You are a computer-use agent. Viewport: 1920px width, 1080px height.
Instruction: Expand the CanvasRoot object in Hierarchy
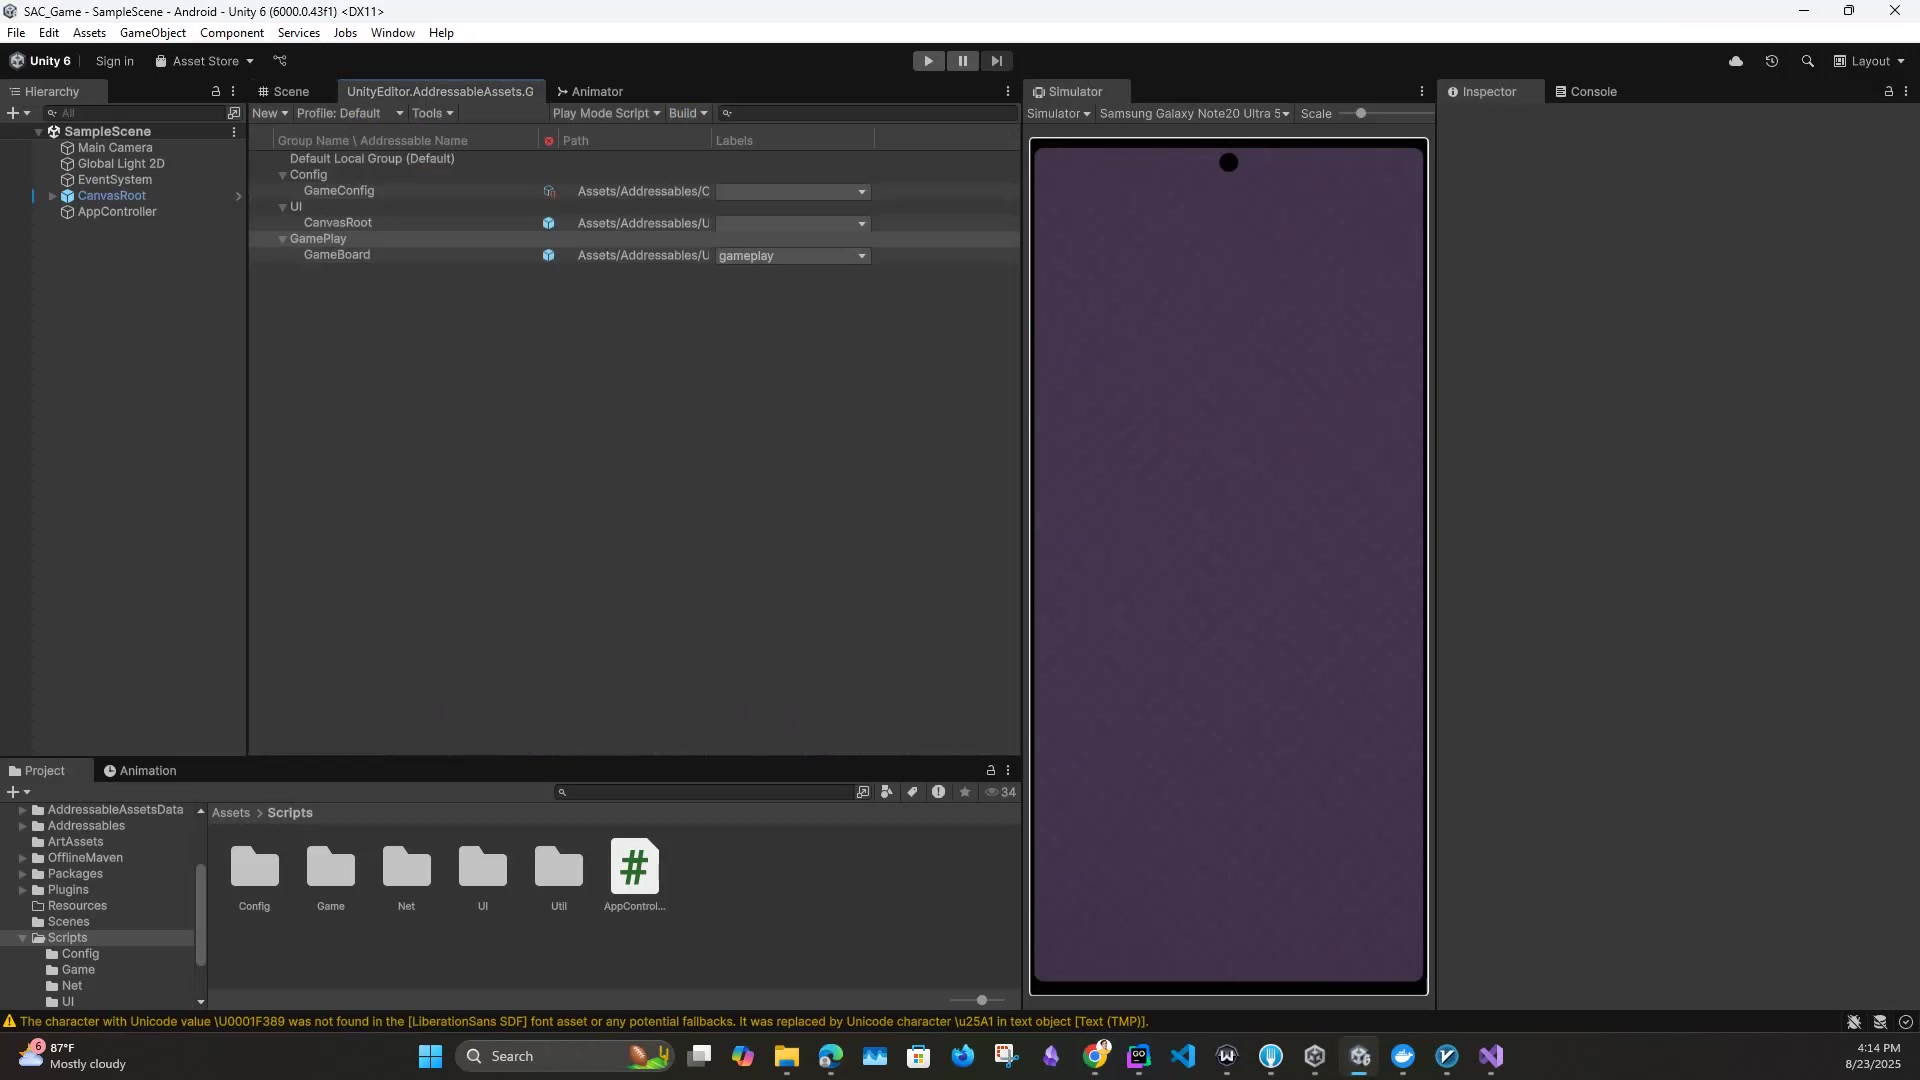[53, 196]
